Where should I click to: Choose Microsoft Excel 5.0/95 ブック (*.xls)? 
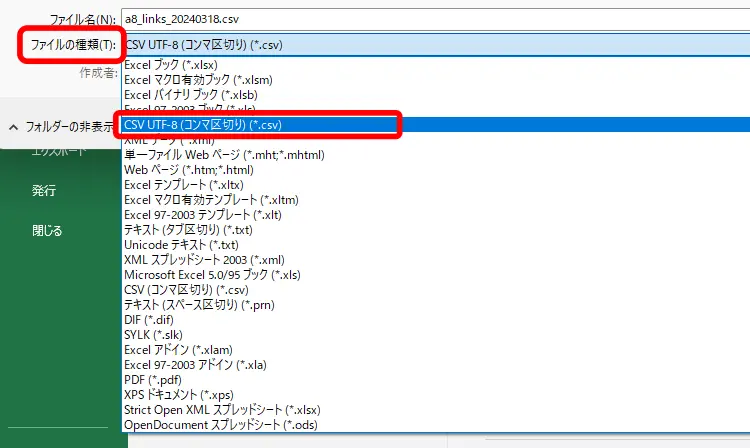click(212, 275)
